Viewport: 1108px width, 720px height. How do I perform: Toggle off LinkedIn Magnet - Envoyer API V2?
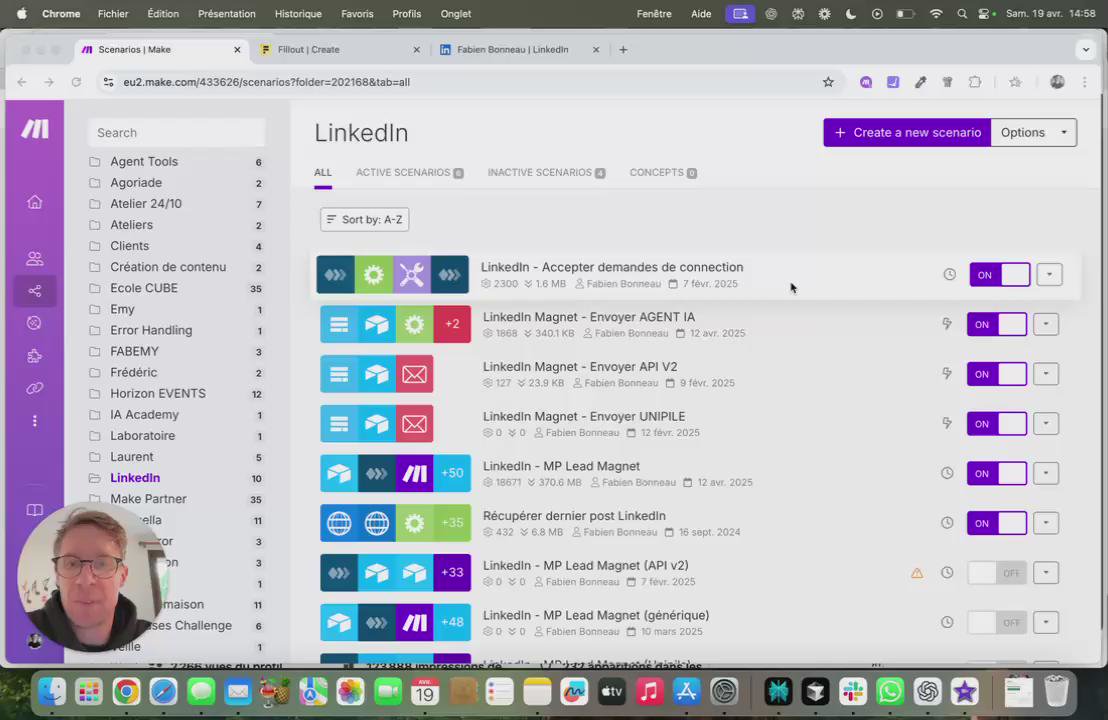[996, 374]
